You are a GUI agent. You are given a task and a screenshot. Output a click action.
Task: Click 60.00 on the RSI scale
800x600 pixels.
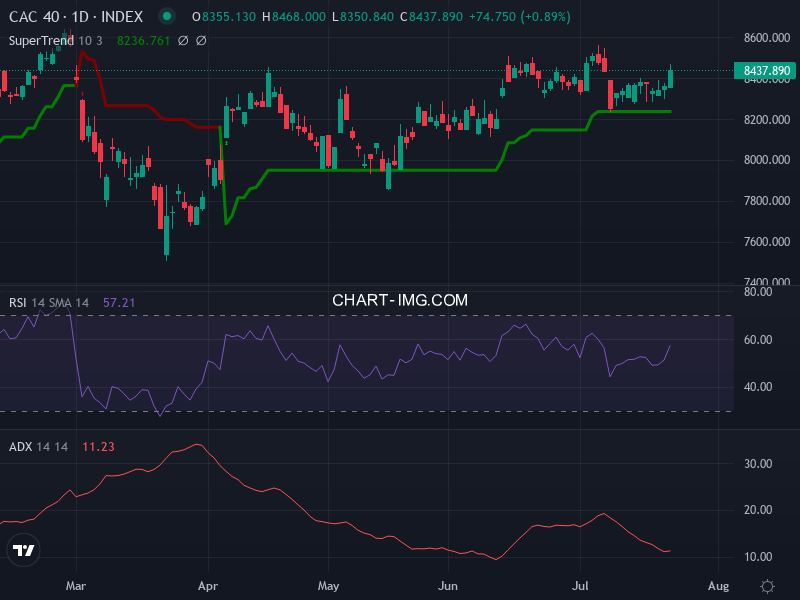[x=758, y=339]
